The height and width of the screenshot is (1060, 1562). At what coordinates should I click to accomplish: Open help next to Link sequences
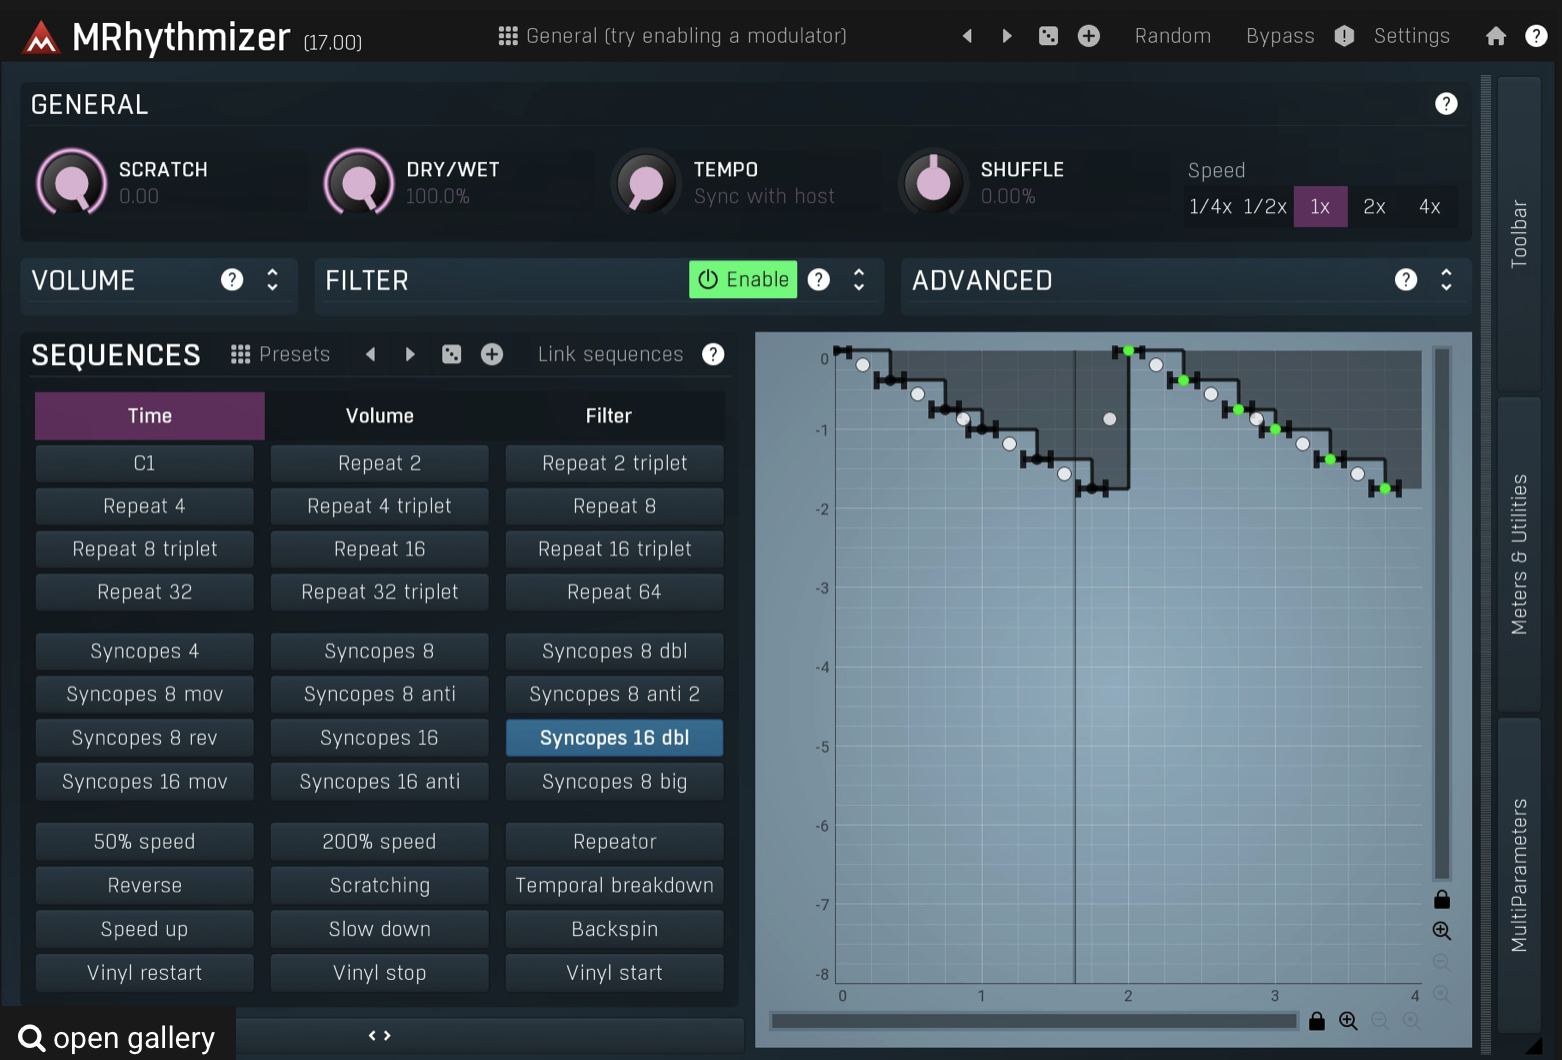click(713, 354)
